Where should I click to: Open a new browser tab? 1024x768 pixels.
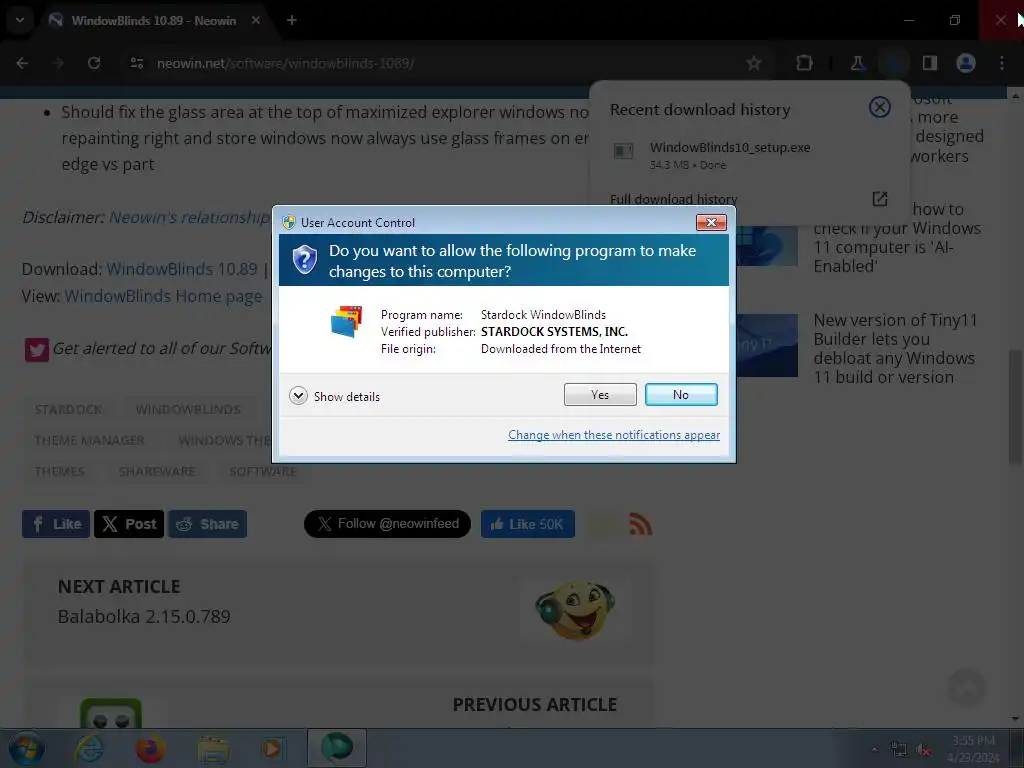(292, 20)
